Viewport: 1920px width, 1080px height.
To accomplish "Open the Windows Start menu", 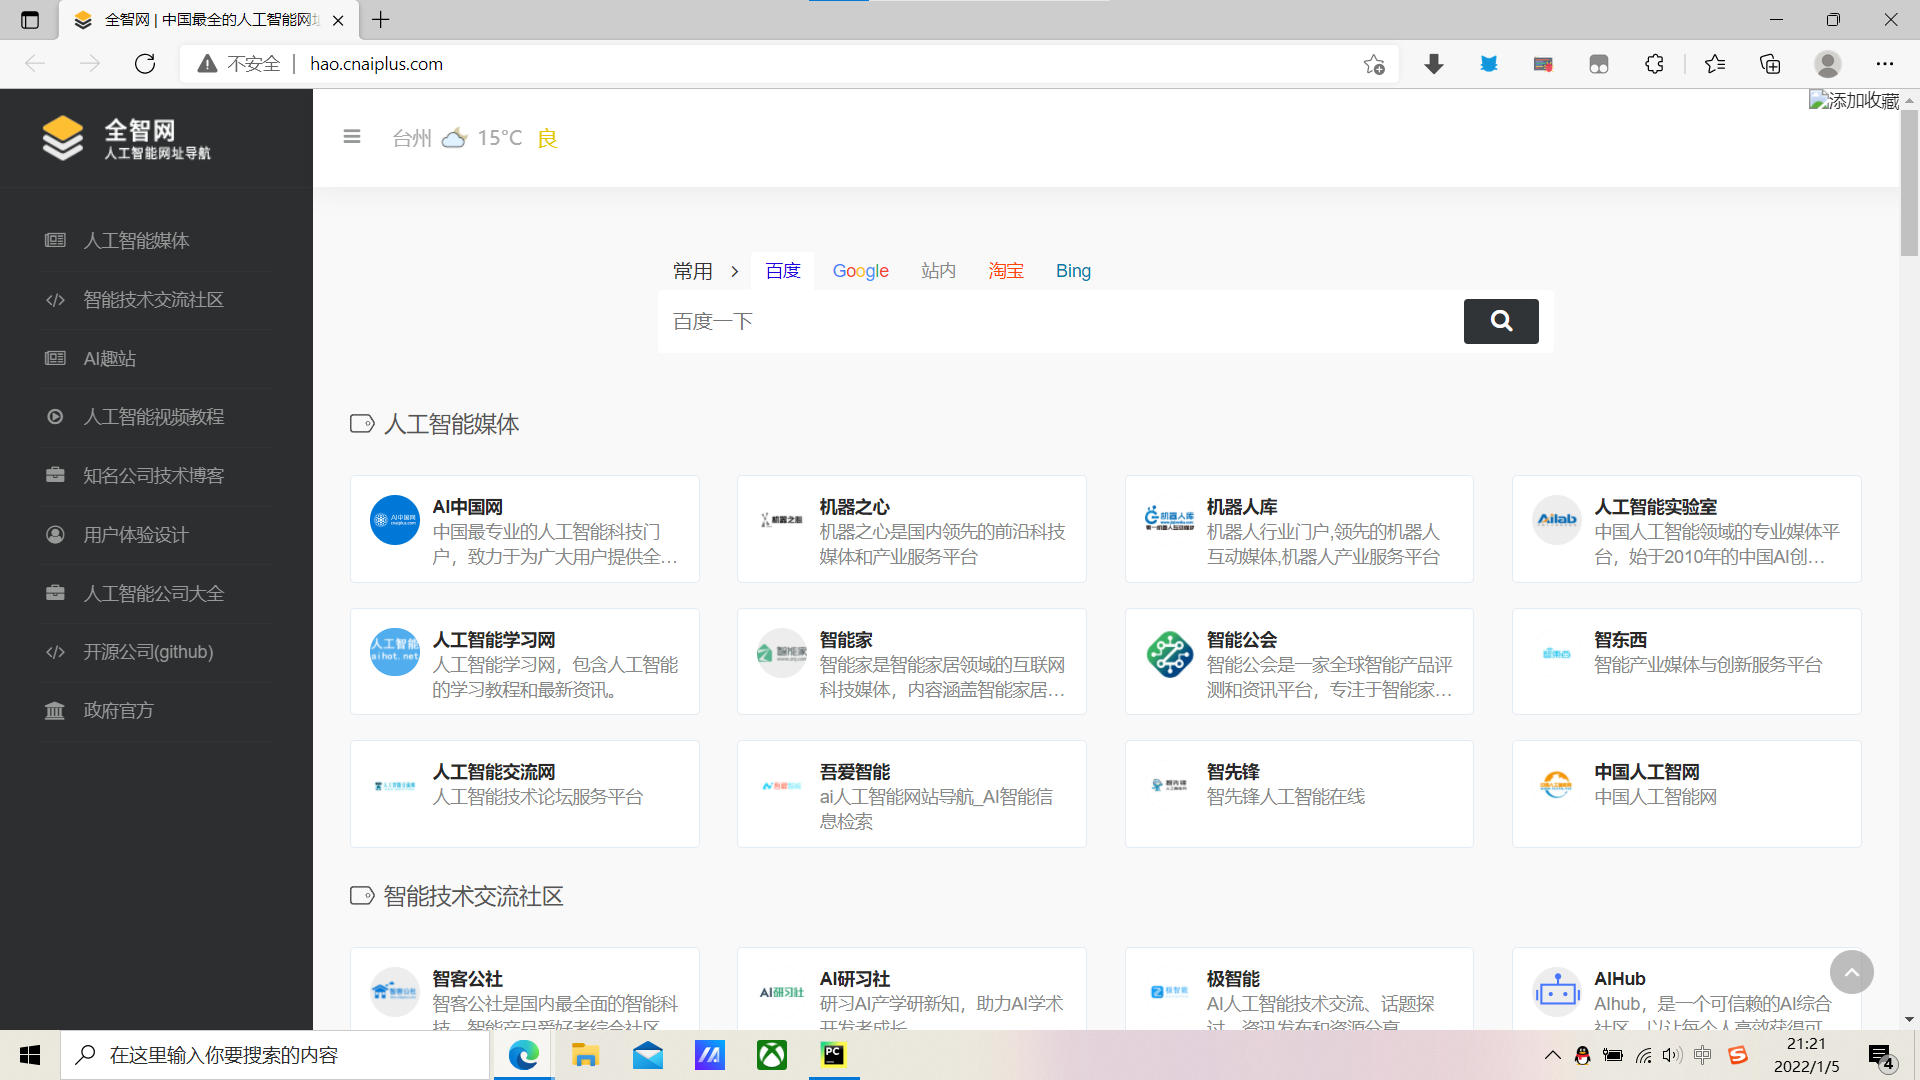I will tap(30, 1055).
